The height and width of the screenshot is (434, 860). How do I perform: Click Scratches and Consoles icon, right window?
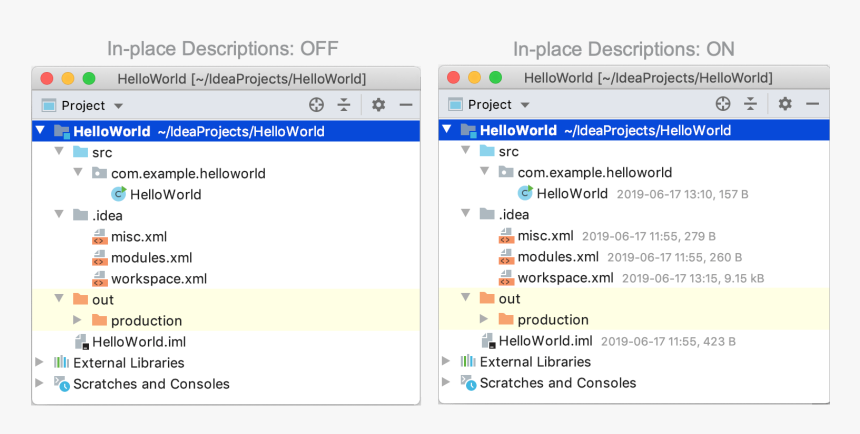point(468,382)
